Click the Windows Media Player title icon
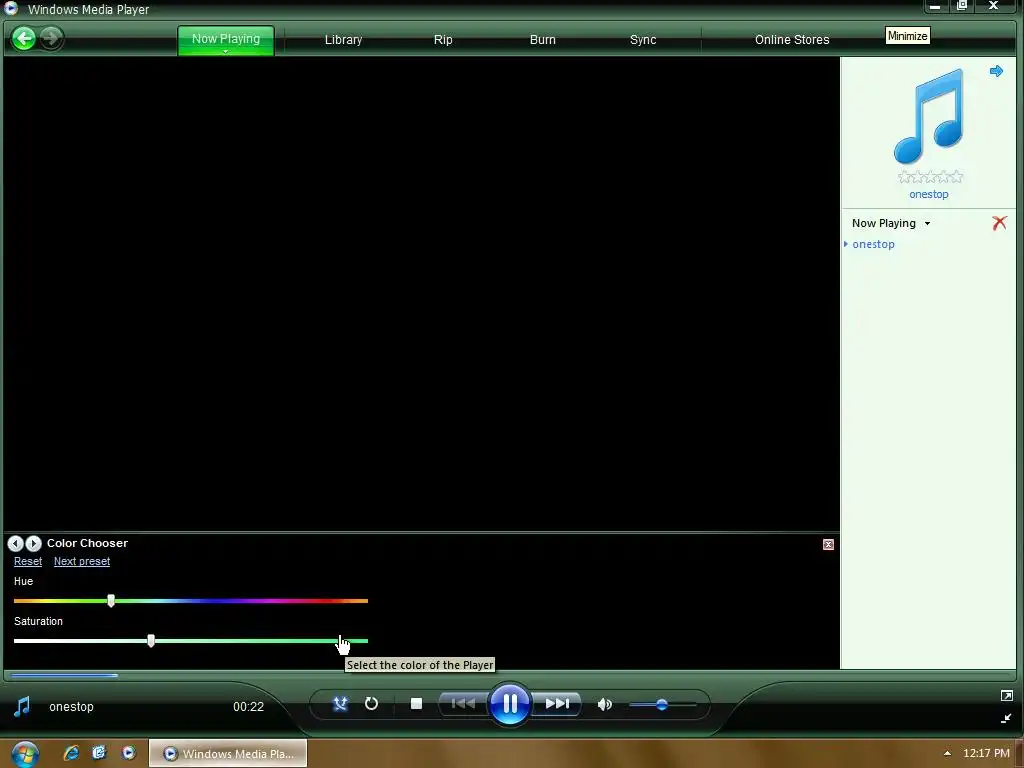Screen dimensions: 1024x768 (11, 8)
